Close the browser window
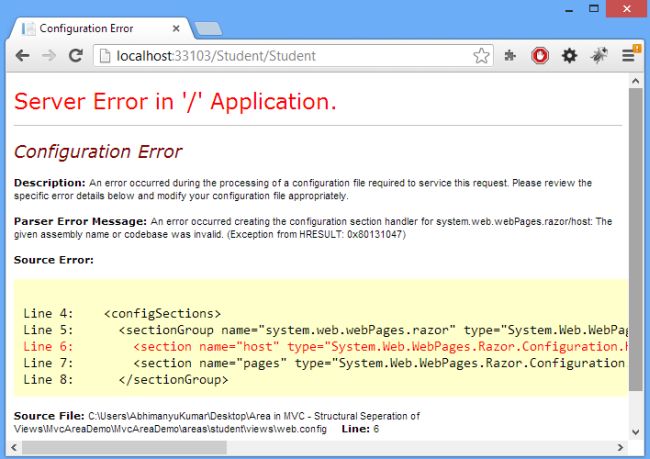This screenshot has height=459, width=650. (x=627, y=9)
